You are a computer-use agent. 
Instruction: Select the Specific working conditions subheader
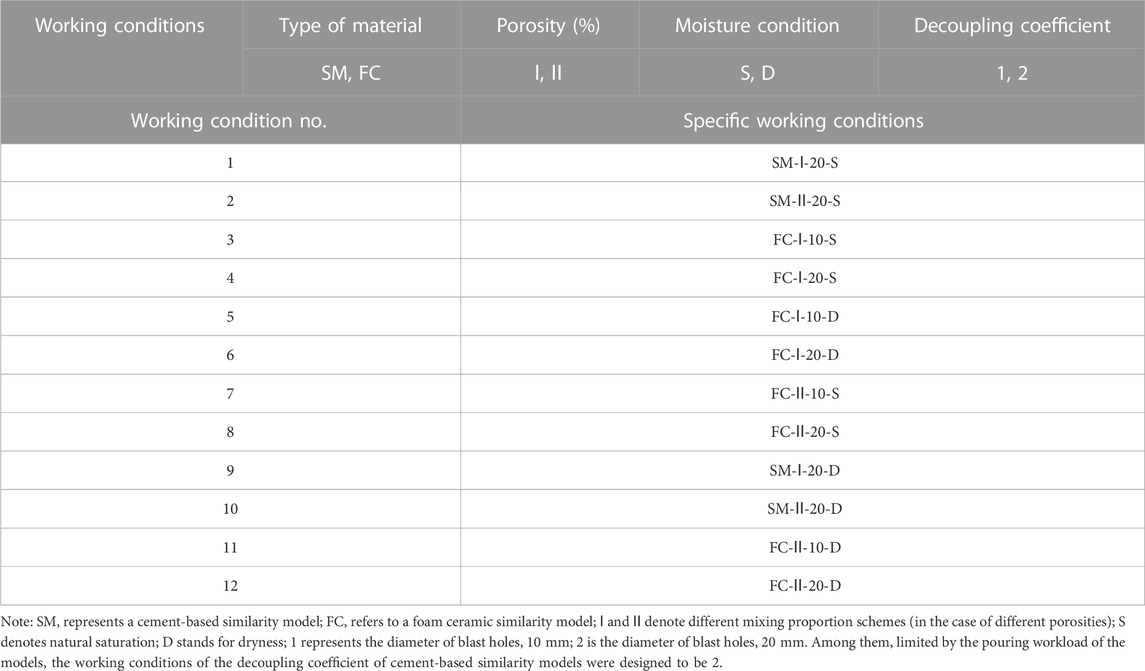click(x=803, y=120)
